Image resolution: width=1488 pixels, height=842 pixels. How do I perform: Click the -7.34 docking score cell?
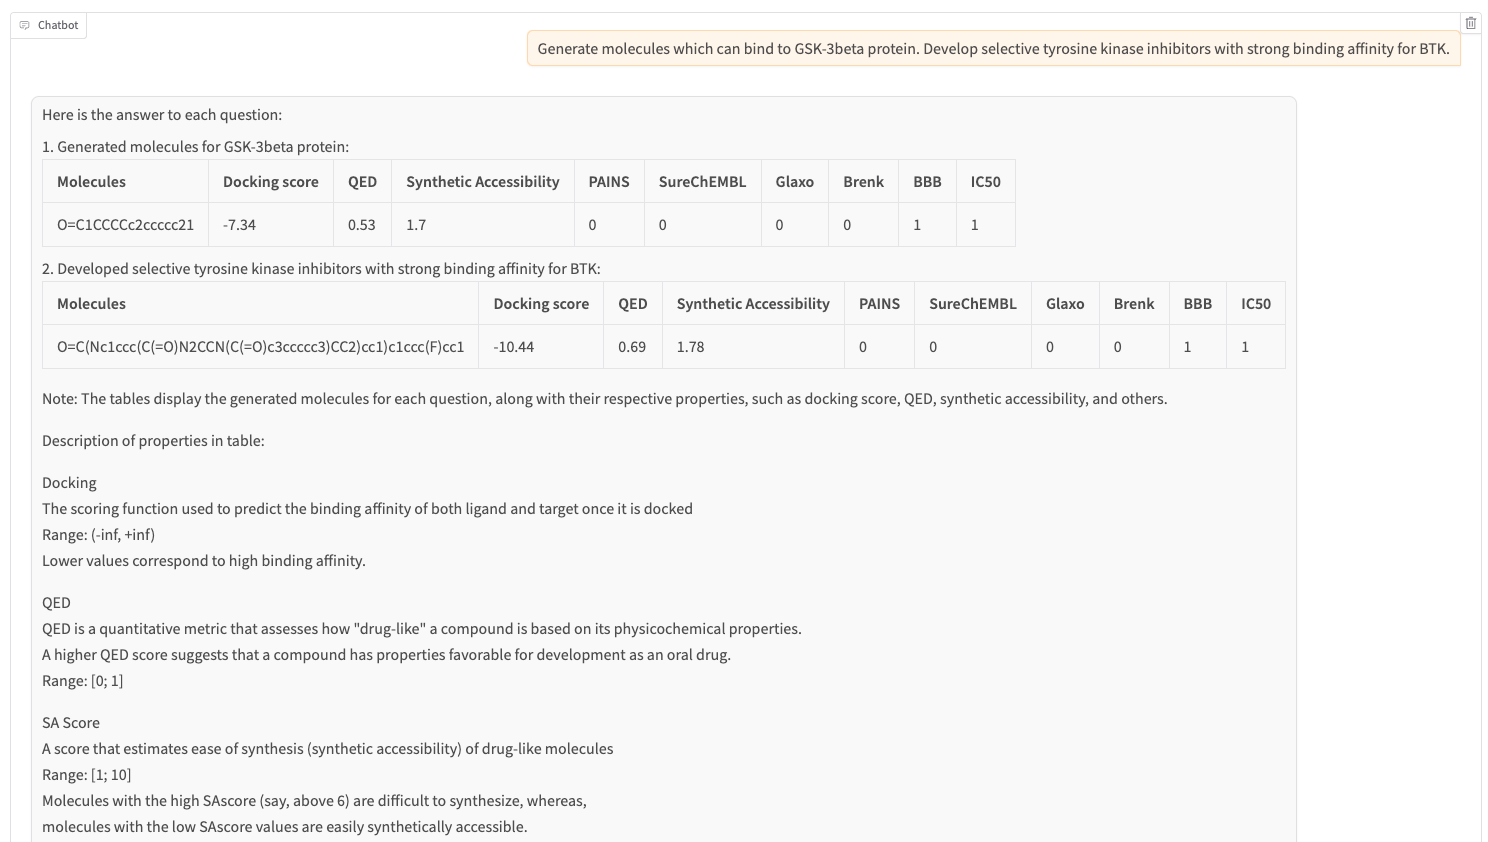click(x=240, y=225)
